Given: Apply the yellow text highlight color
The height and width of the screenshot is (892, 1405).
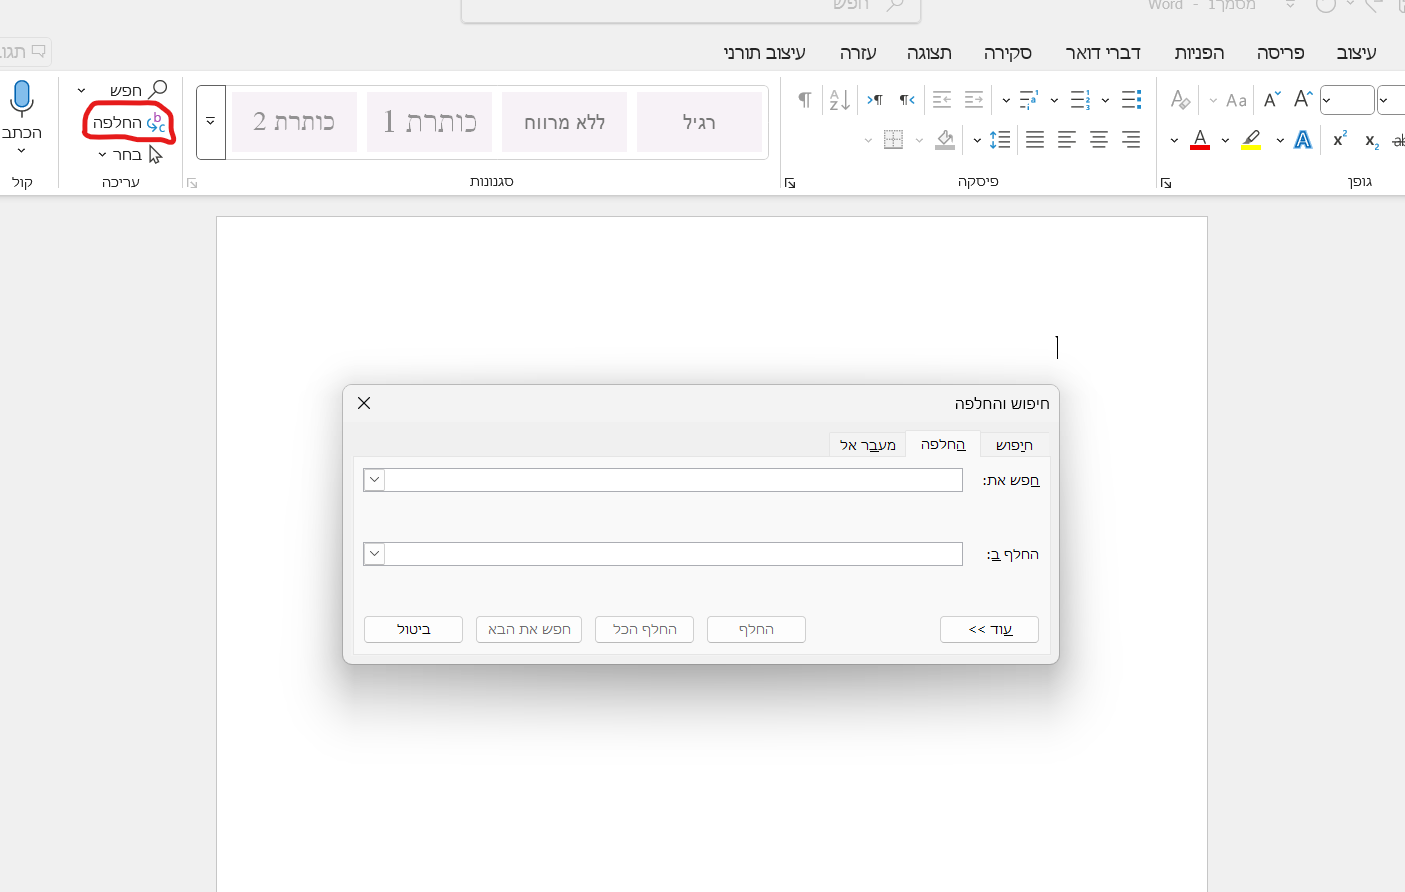Looking at the screenshot, I should [1251, 140].
